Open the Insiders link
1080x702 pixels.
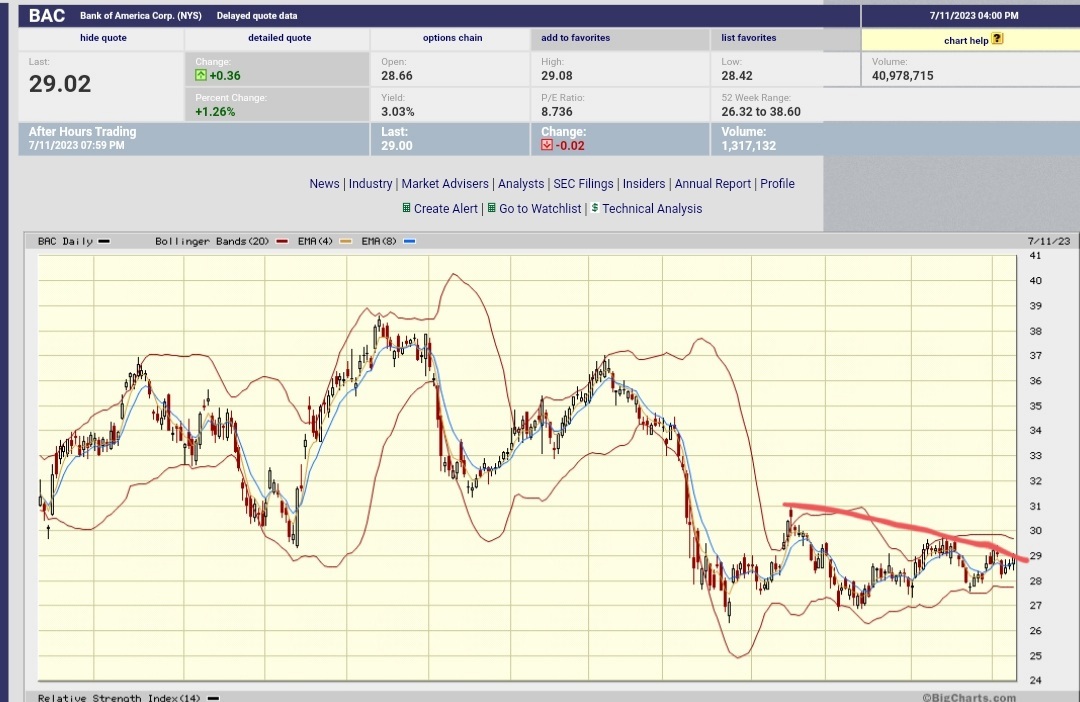coord(644,184)
